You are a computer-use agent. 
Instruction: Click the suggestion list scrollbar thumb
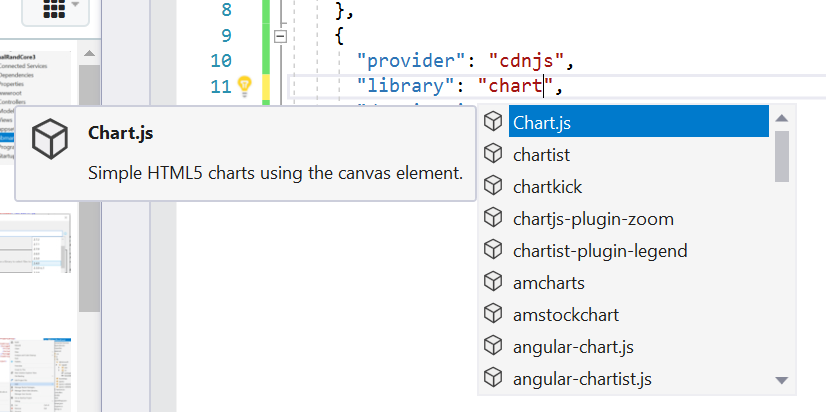pos(782,156)
